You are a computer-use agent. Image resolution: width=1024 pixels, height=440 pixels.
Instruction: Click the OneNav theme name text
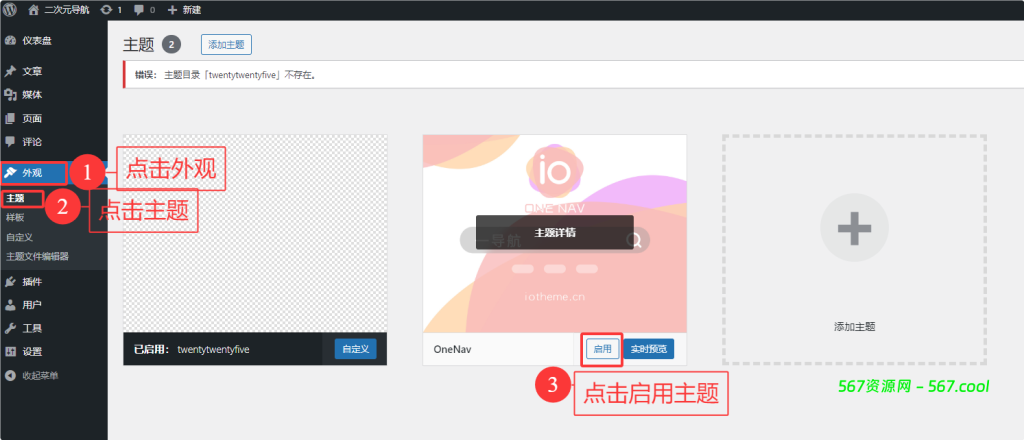pos(453,349)
